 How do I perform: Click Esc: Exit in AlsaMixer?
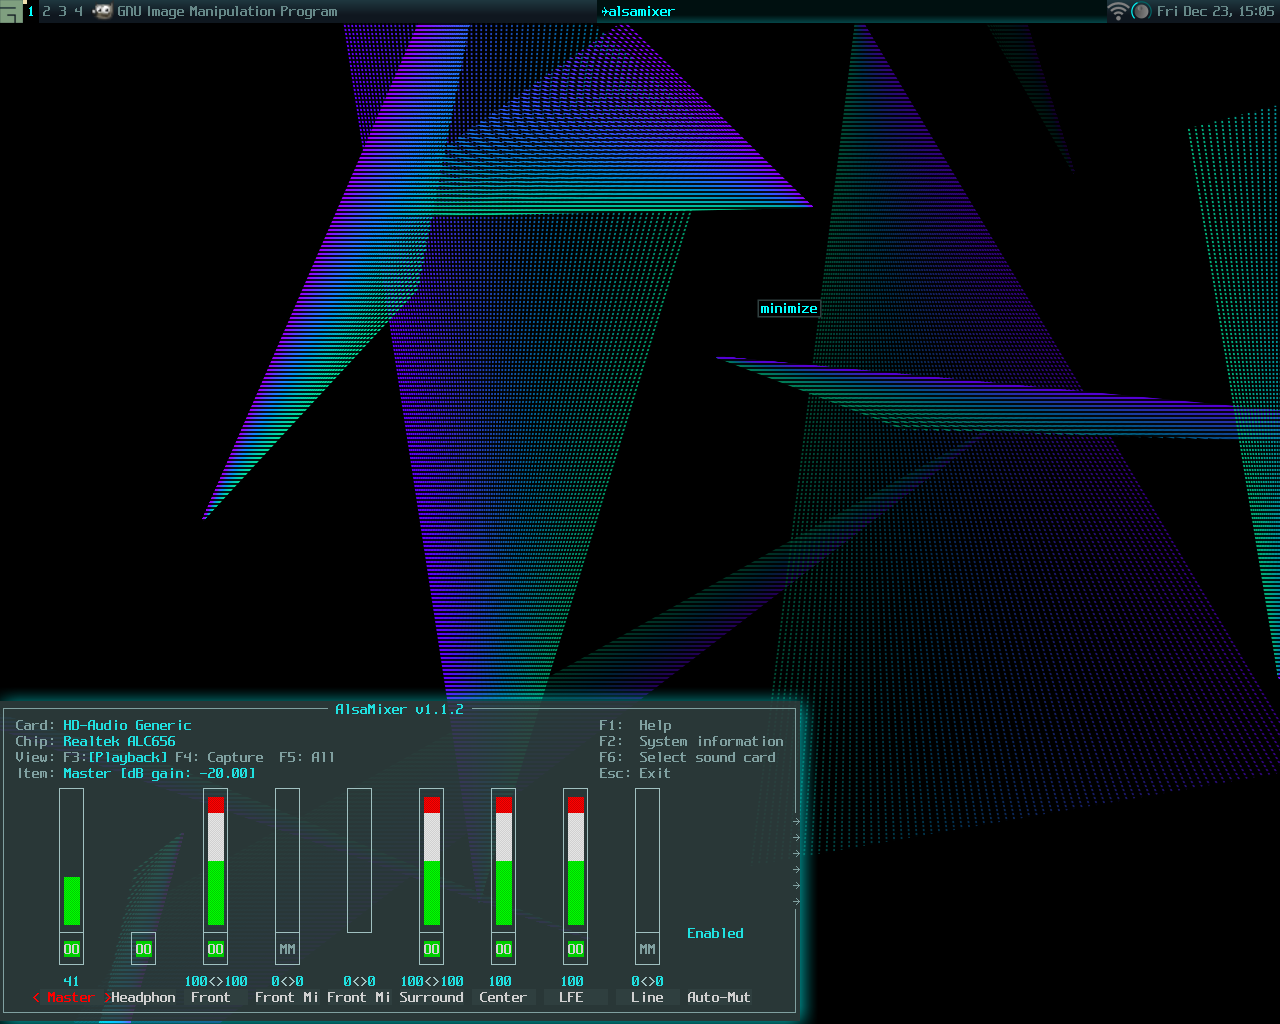click(635, 774)
